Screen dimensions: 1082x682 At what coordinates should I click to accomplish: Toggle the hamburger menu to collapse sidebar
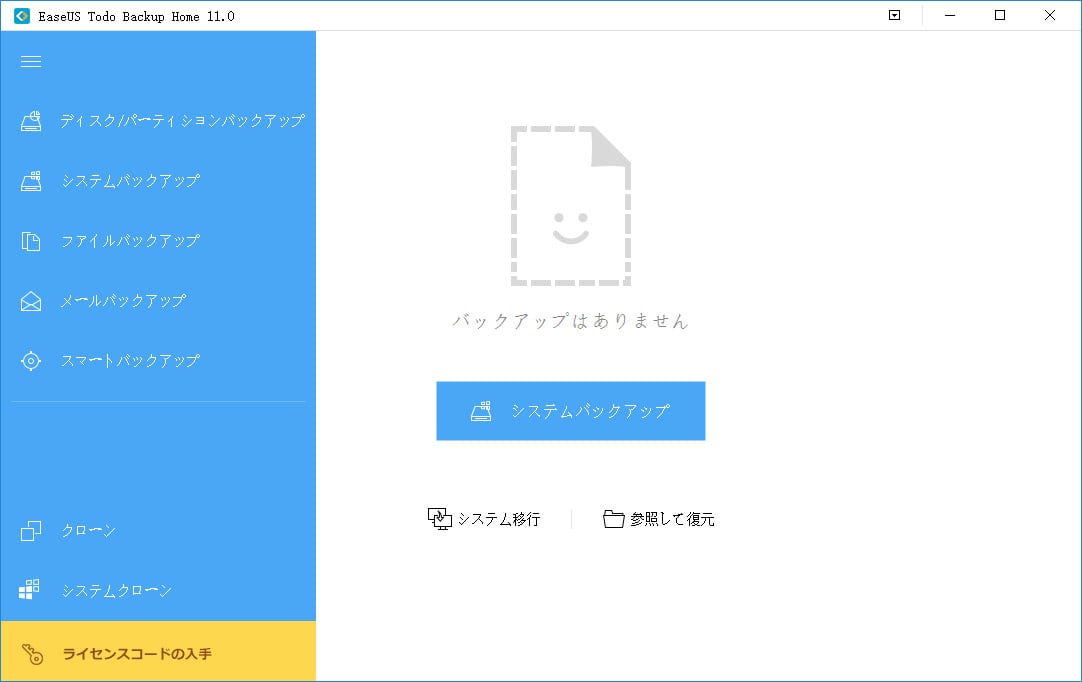click(x=31, y=62)
